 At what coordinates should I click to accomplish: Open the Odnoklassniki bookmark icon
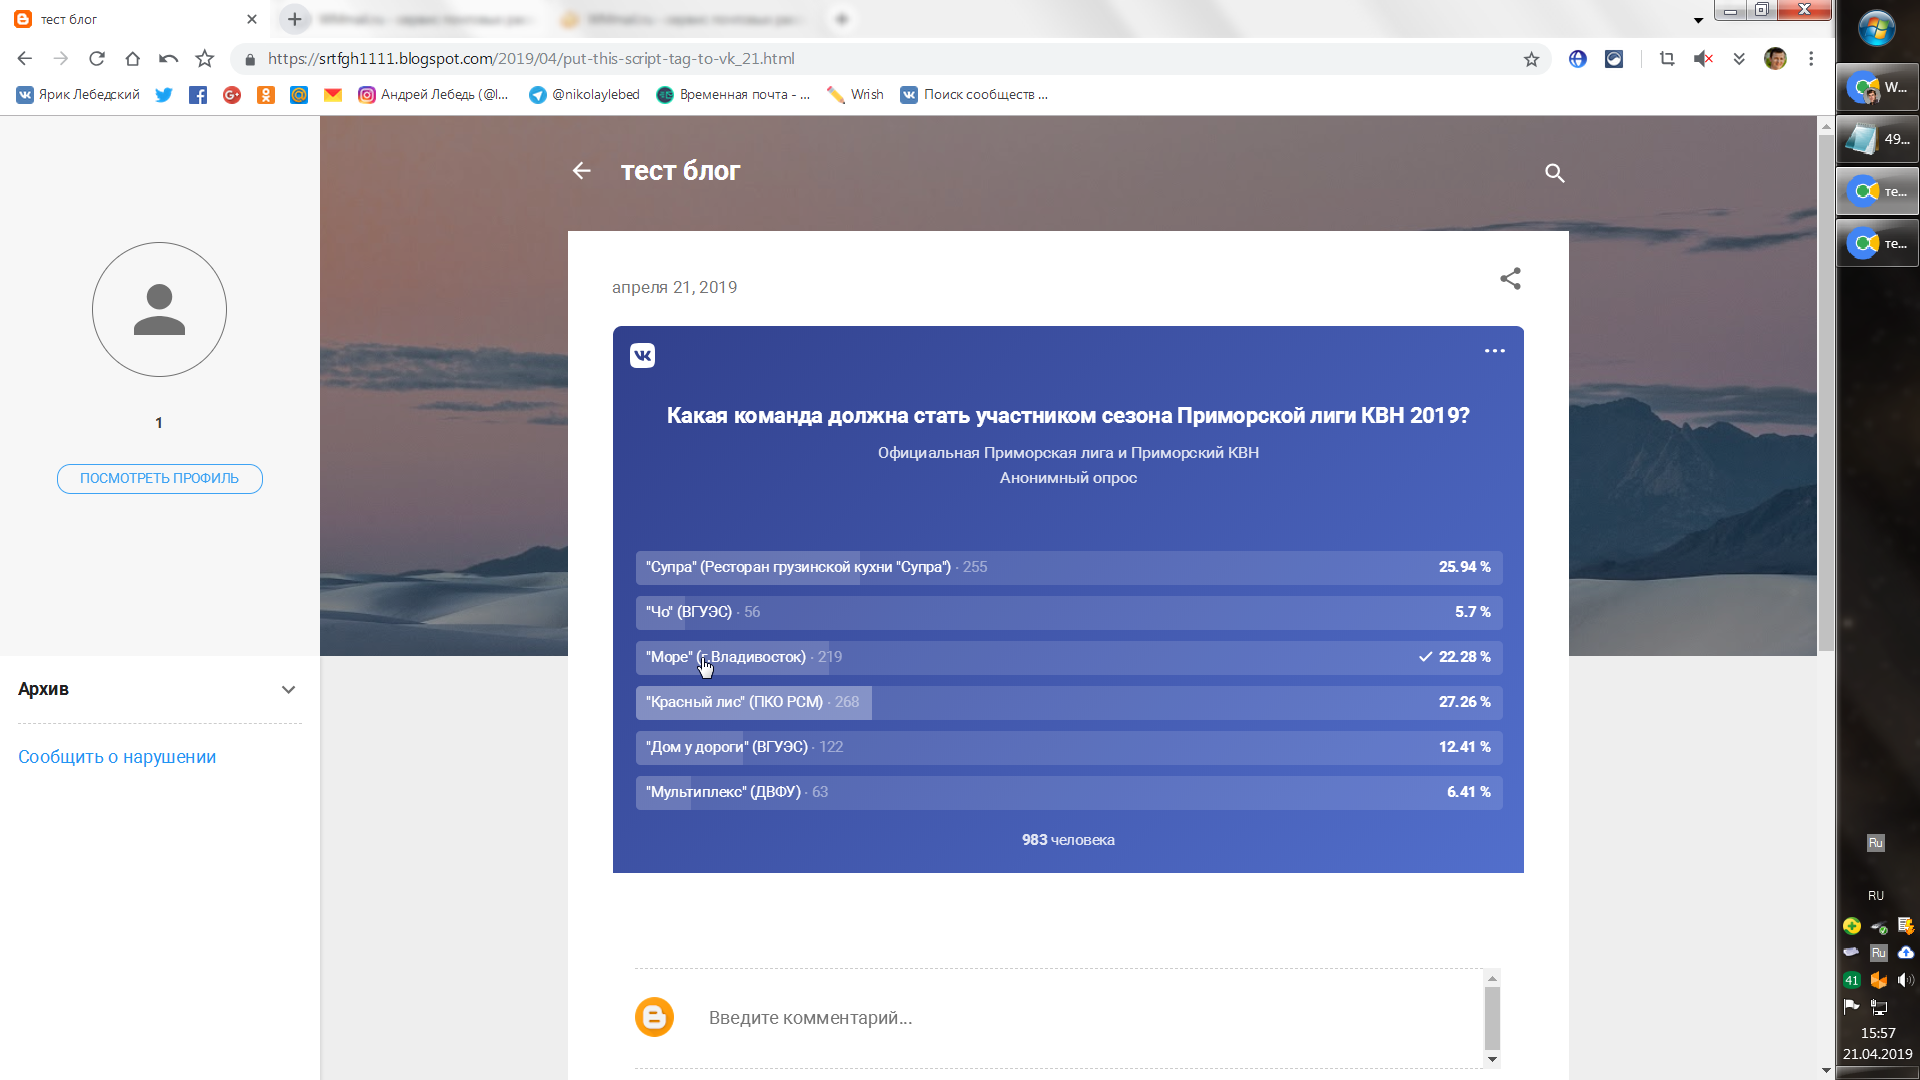point(266,95)
